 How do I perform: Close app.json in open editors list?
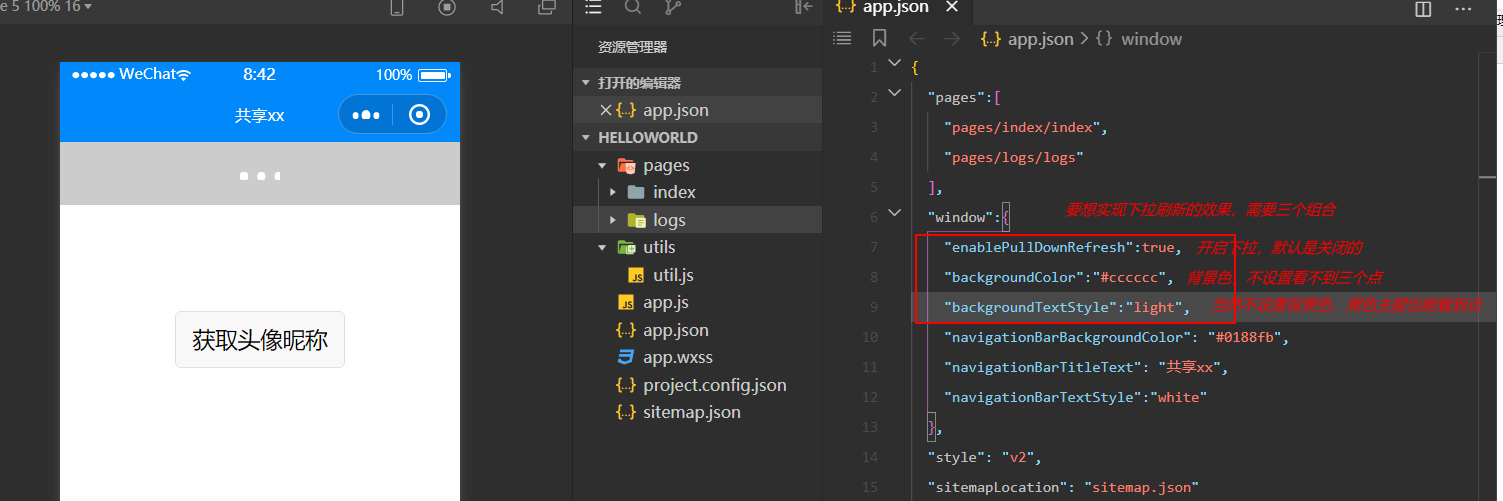point(604,110)
